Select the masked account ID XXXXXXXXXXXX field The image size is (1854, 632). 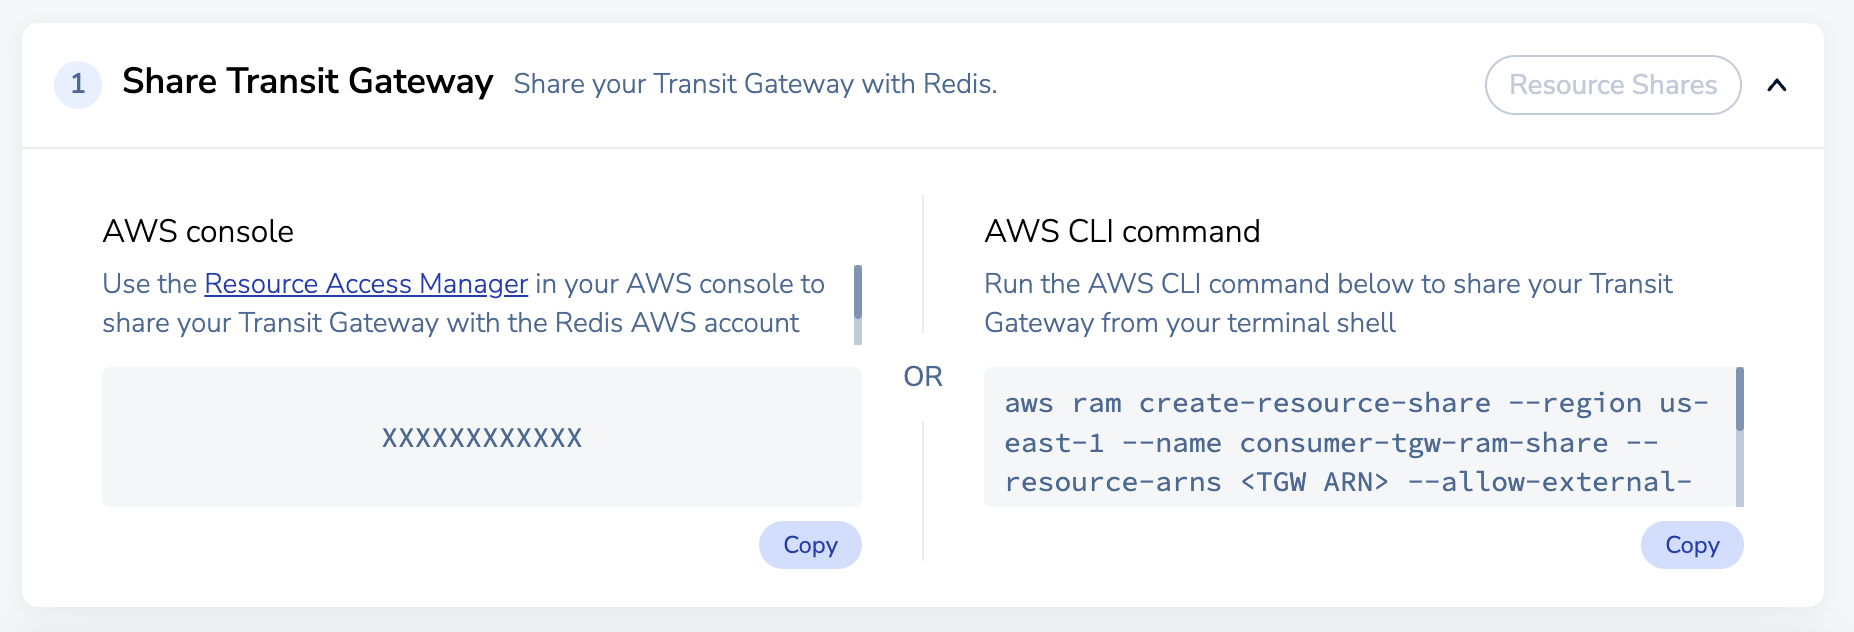pos(481,437)
